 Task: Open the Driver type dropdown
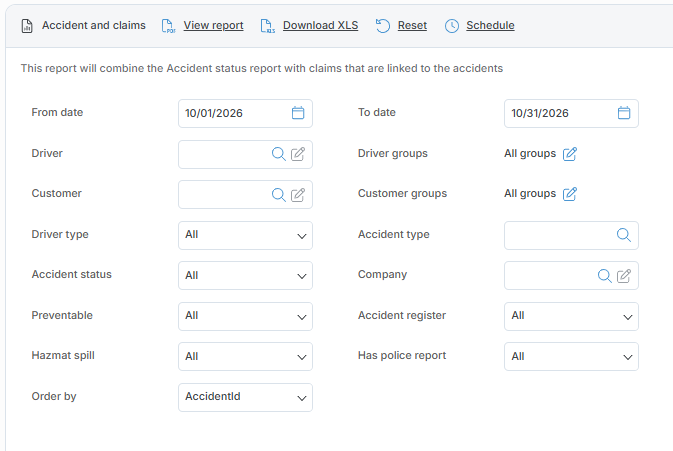pos(246,235)
